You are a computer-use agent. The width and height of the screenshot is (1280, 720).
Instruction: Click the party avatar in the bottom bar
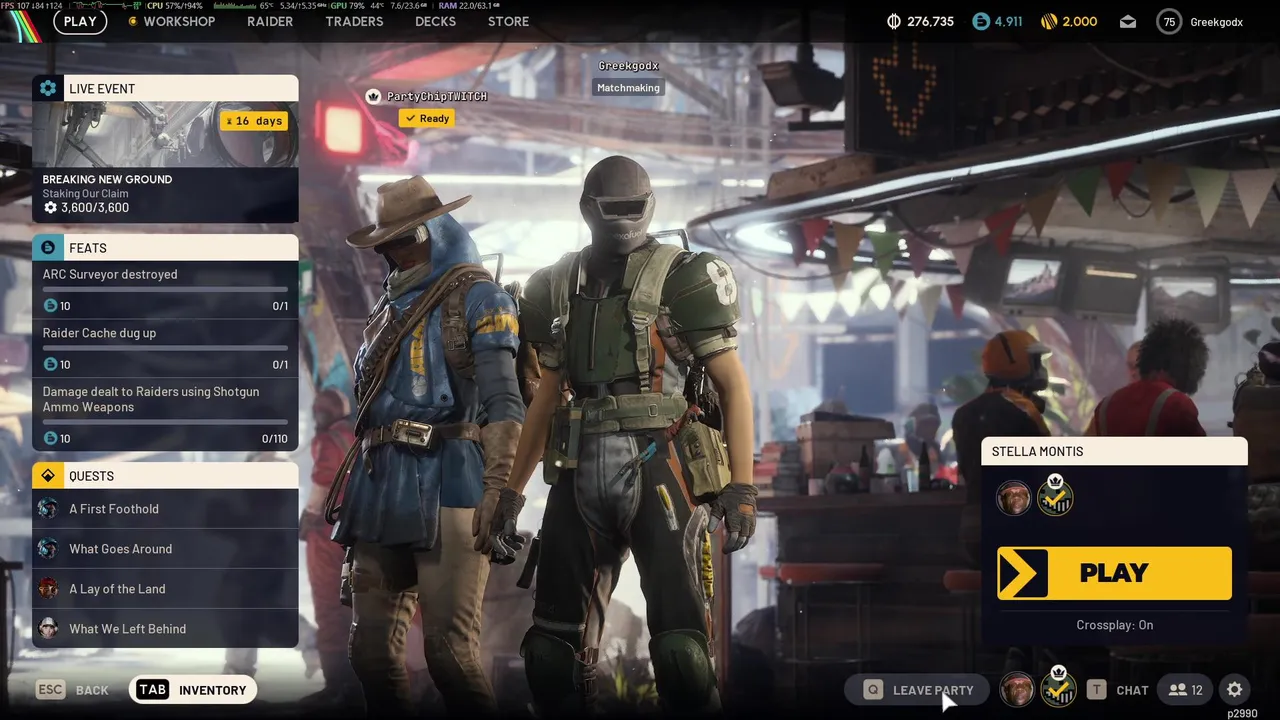(1017, 690)
